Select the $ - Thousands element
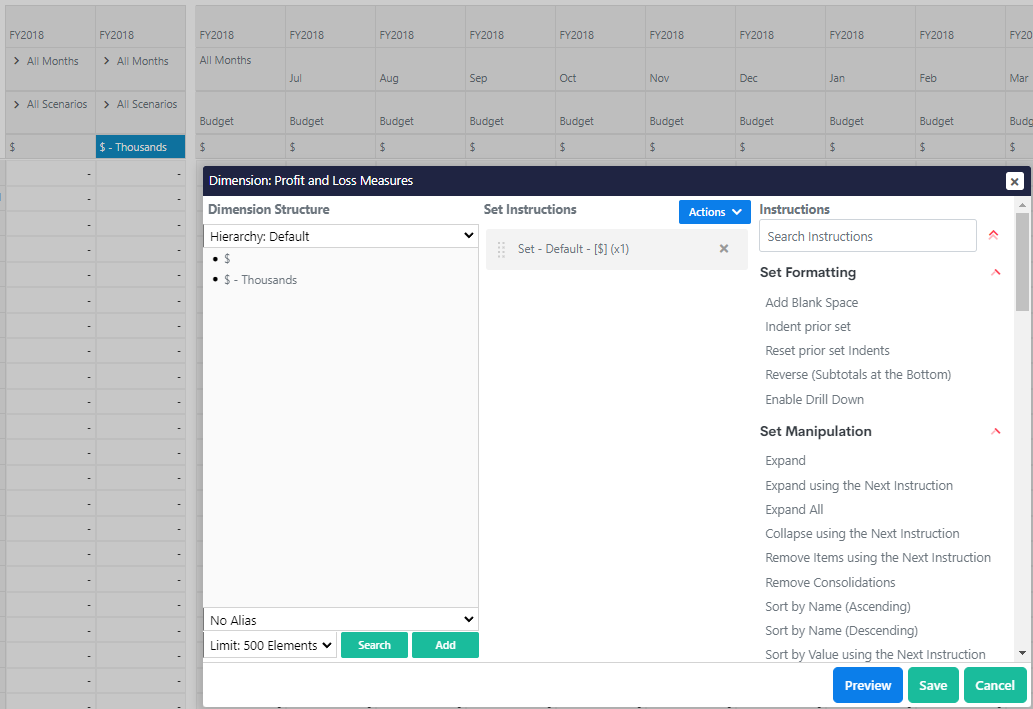1033x709 pixels. pyautogui.click(x=260, y=280)
